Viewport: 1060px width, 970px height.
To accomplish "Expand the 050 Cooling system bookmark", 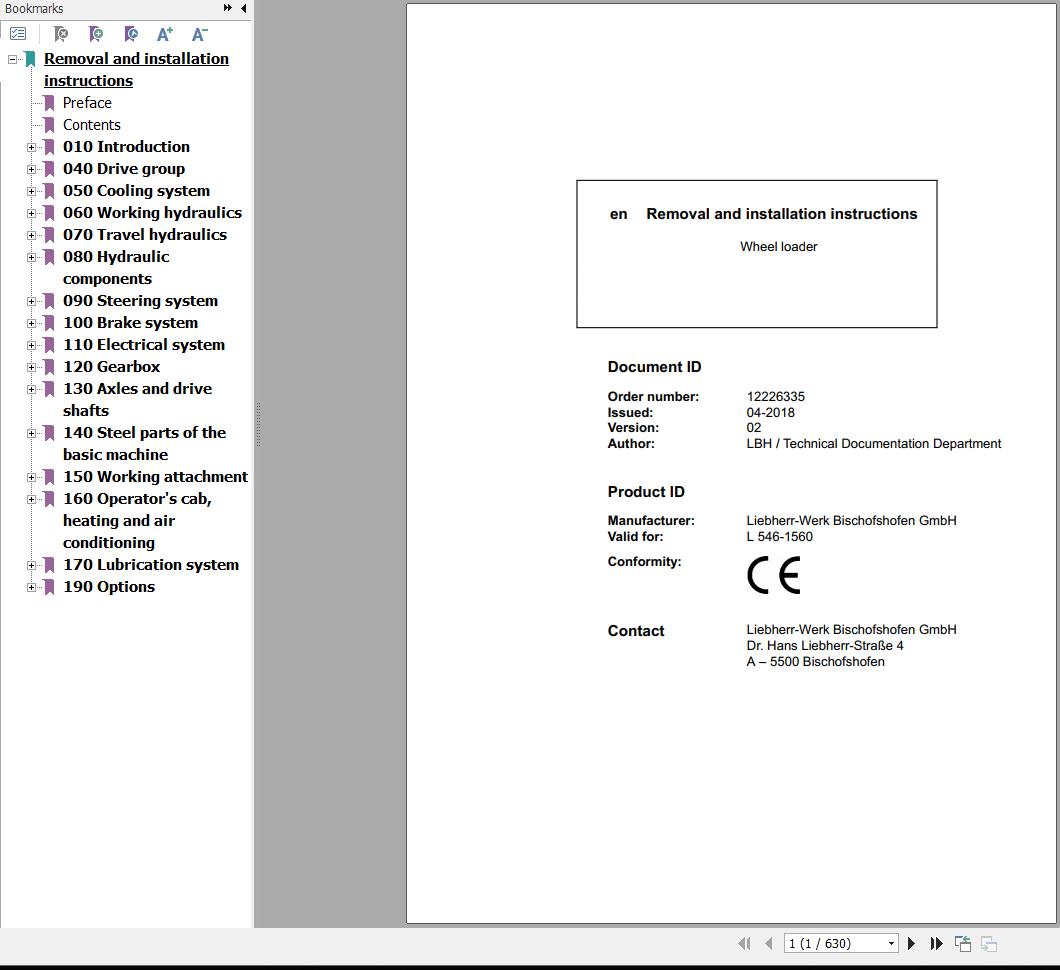I will point(31,191).
